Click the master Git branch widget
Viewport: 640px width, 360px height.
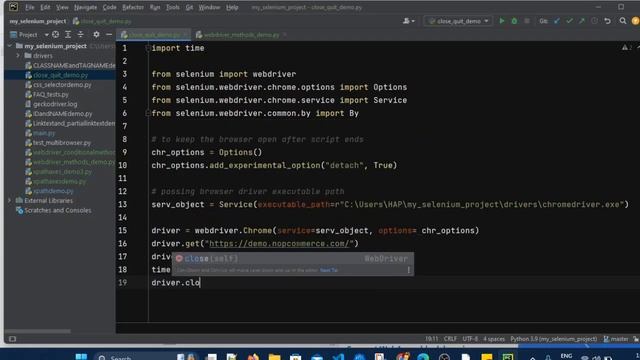[616, 339]
